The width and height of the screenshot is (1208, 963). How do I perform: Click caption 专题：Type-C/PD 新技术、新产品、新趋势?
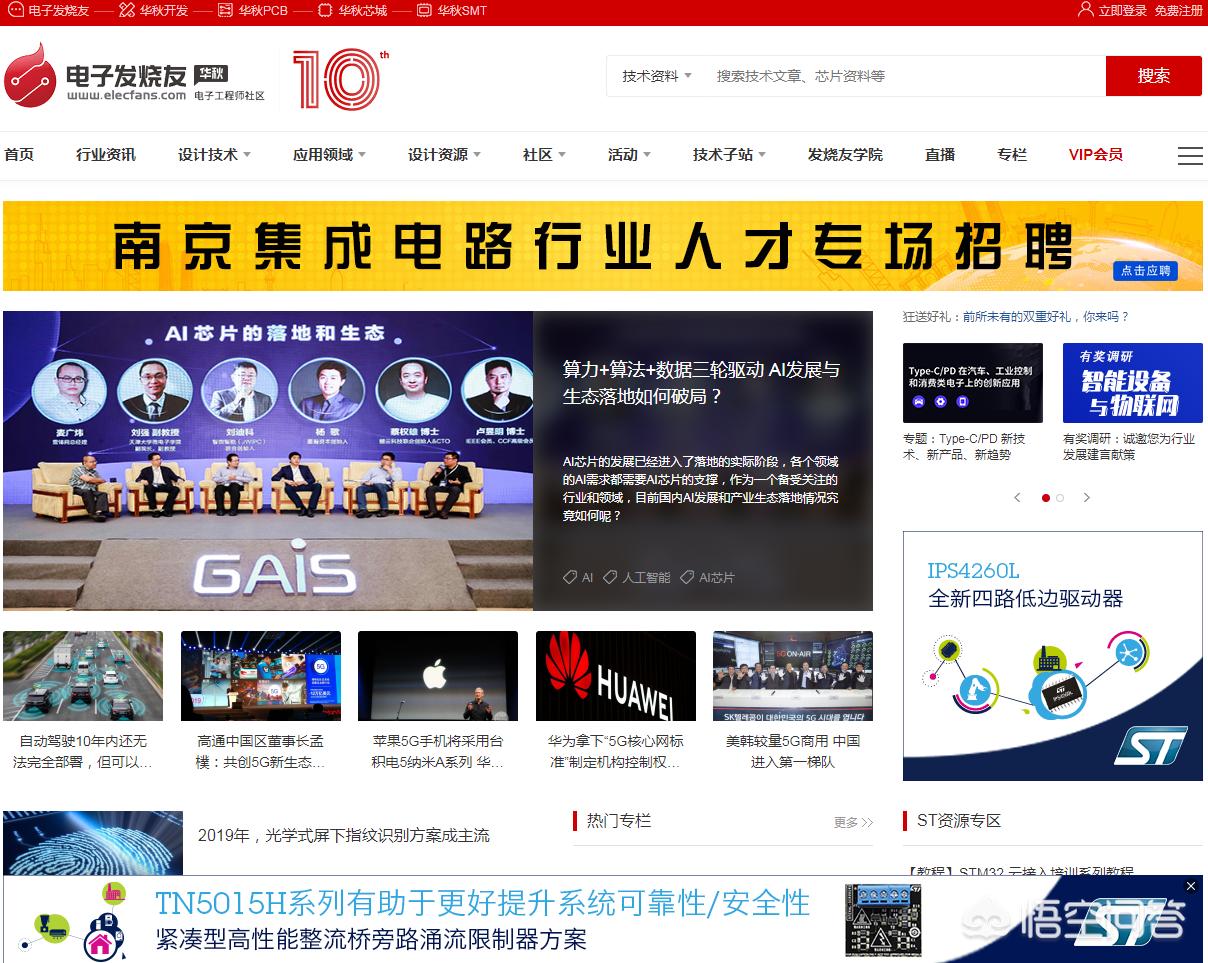click(x=965, y=446)
